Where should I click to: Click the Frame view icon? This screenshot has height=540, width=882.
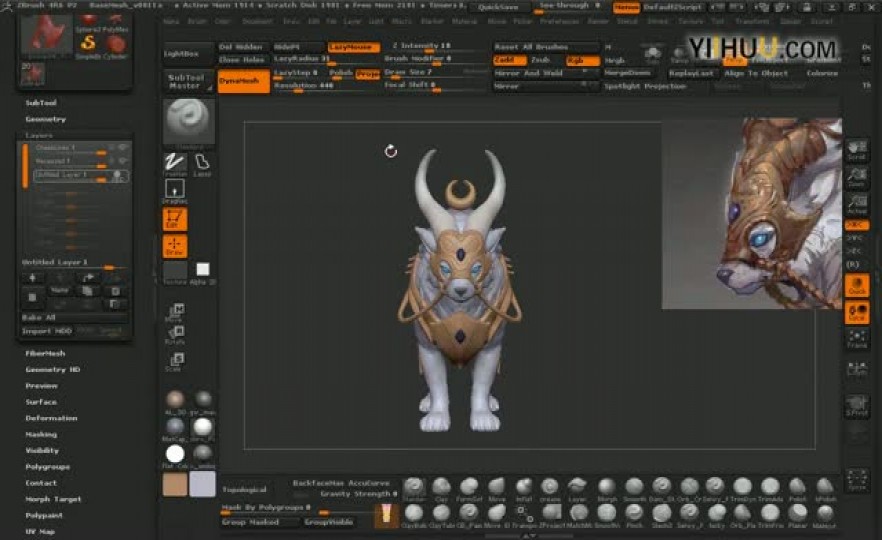(857, 339)
